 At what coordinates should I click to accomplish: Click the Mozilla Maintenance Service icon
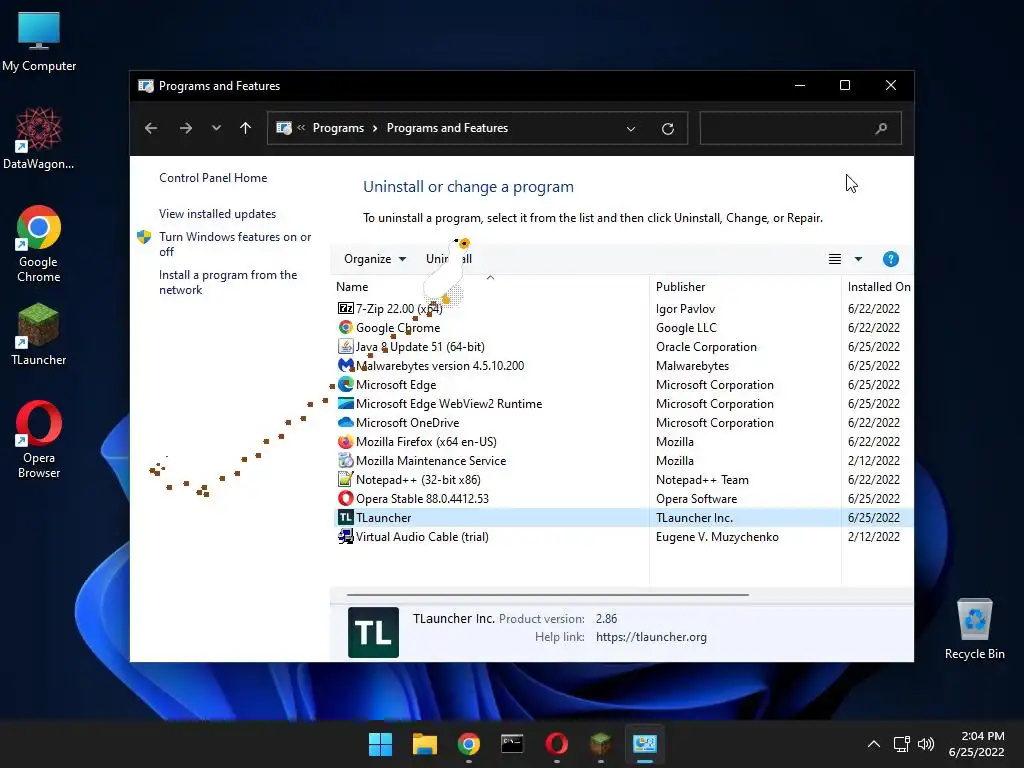[x=345, y=460]
